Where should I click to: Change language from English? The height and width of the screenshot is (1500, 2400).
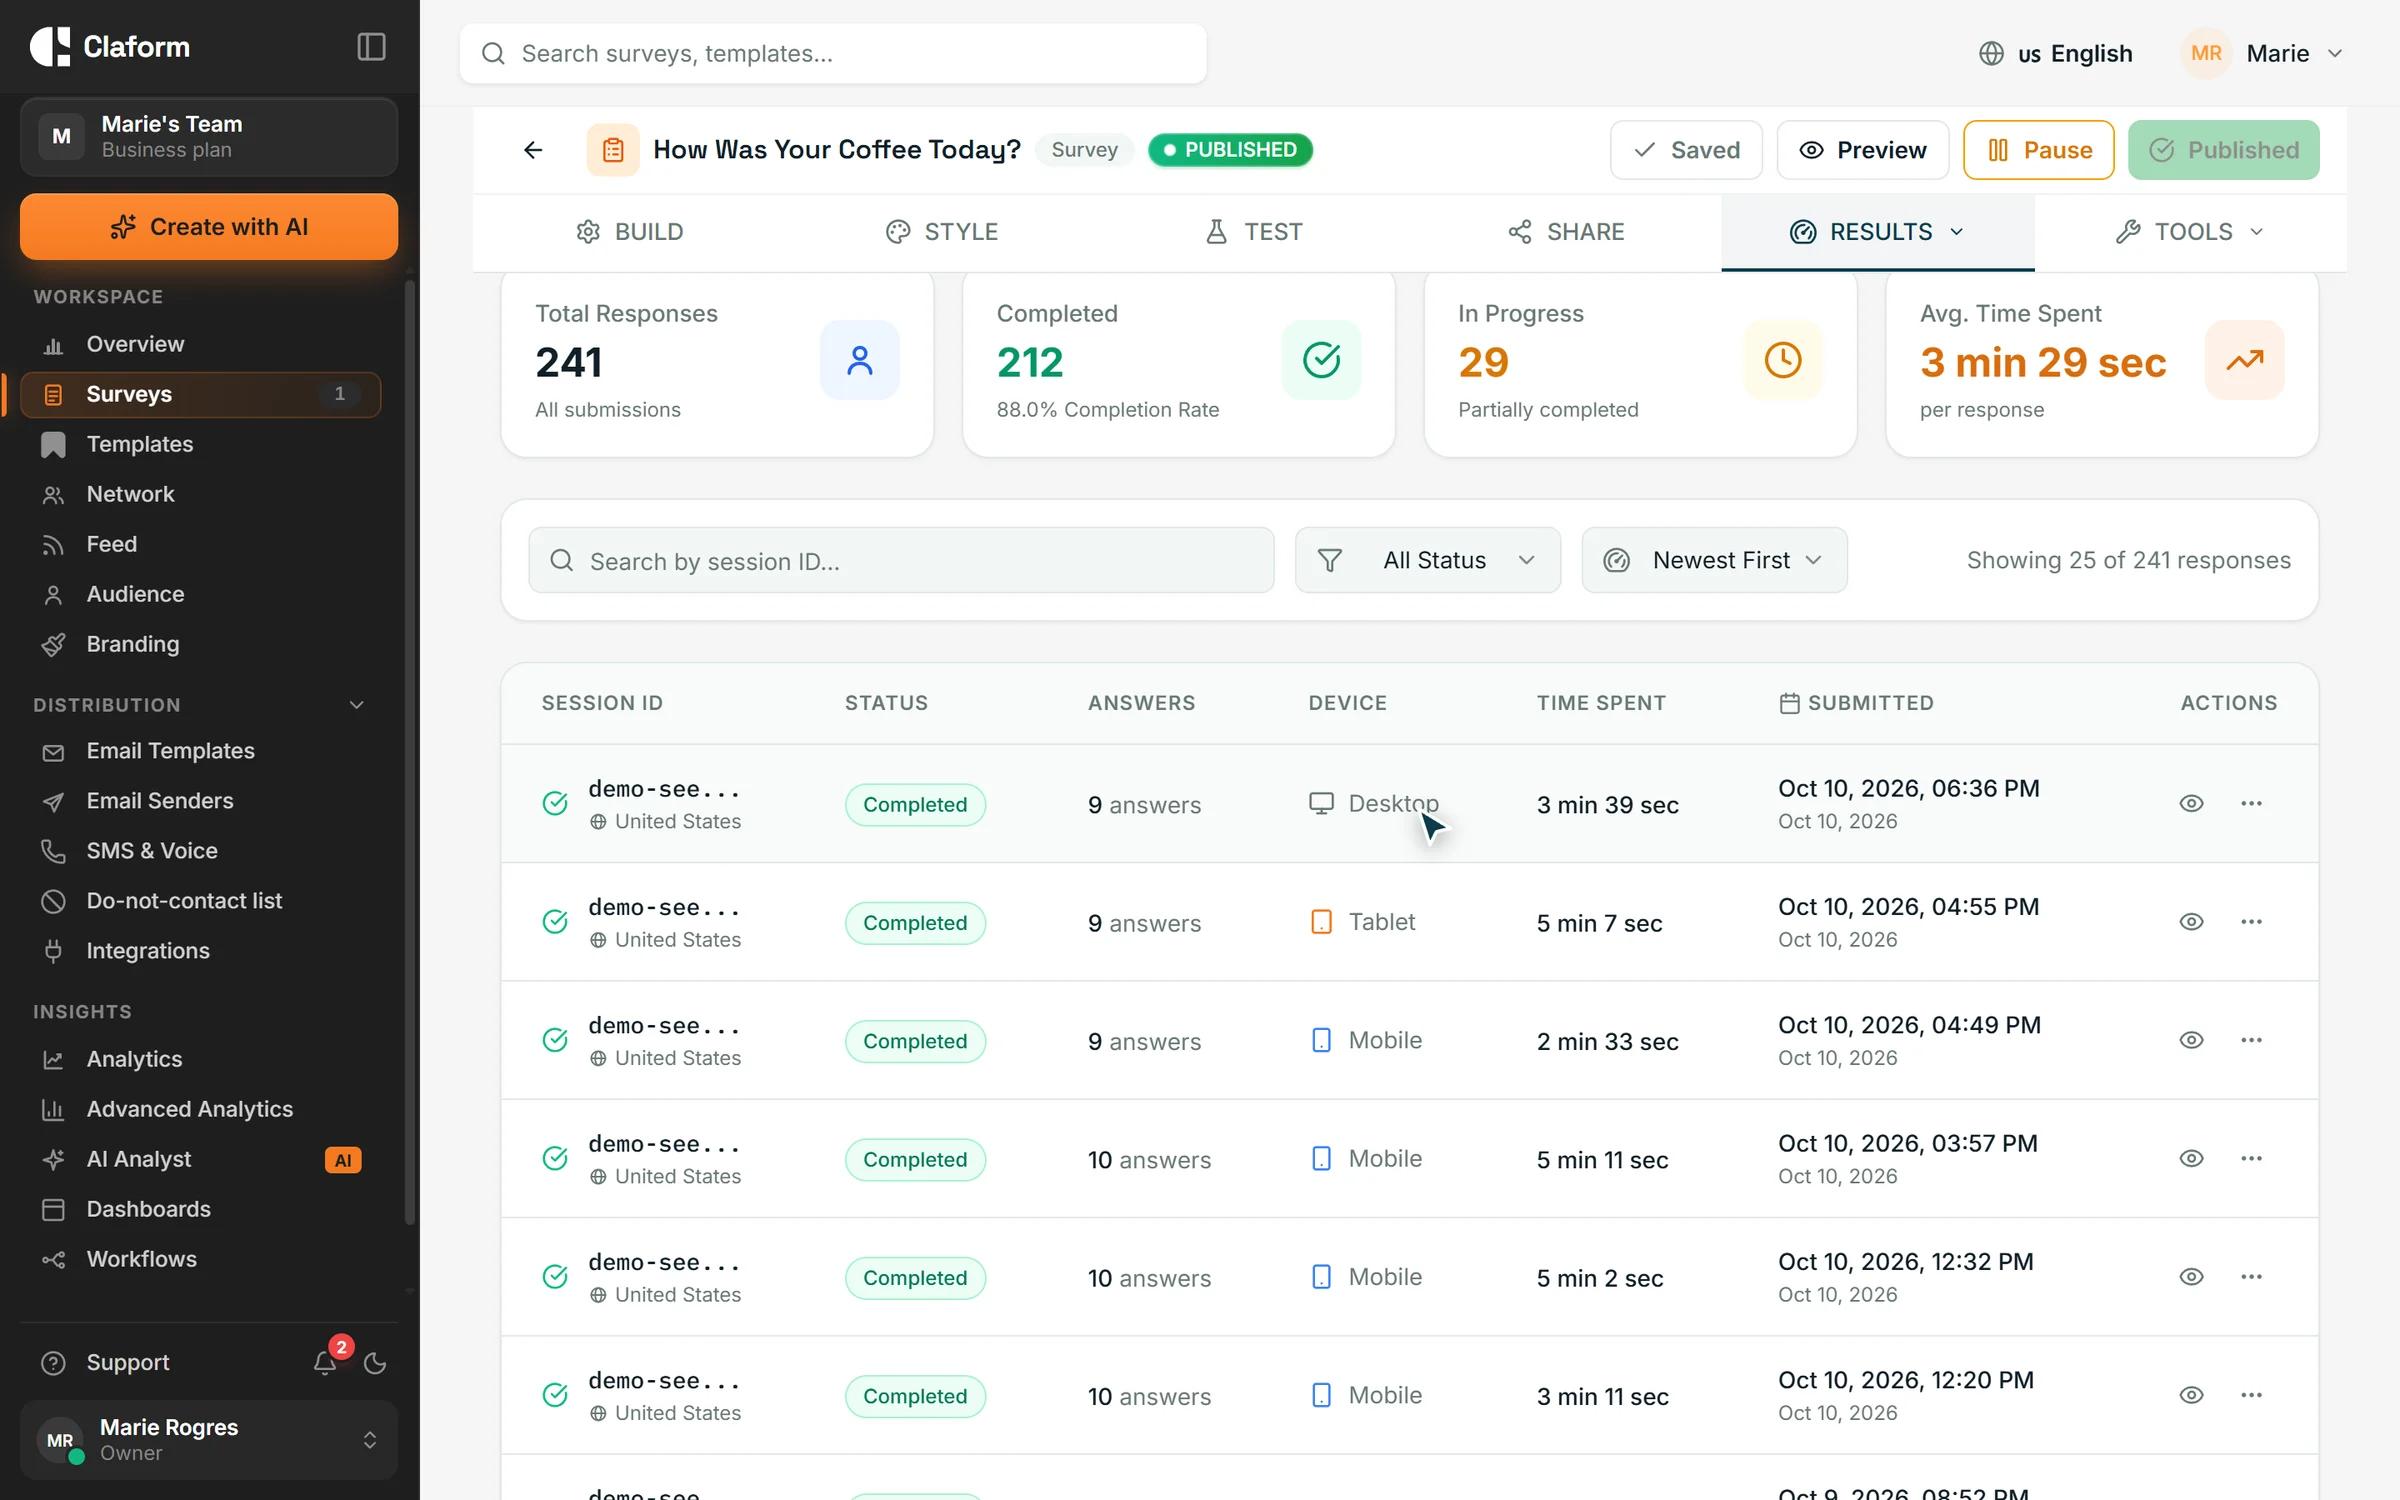point(2055,53)
